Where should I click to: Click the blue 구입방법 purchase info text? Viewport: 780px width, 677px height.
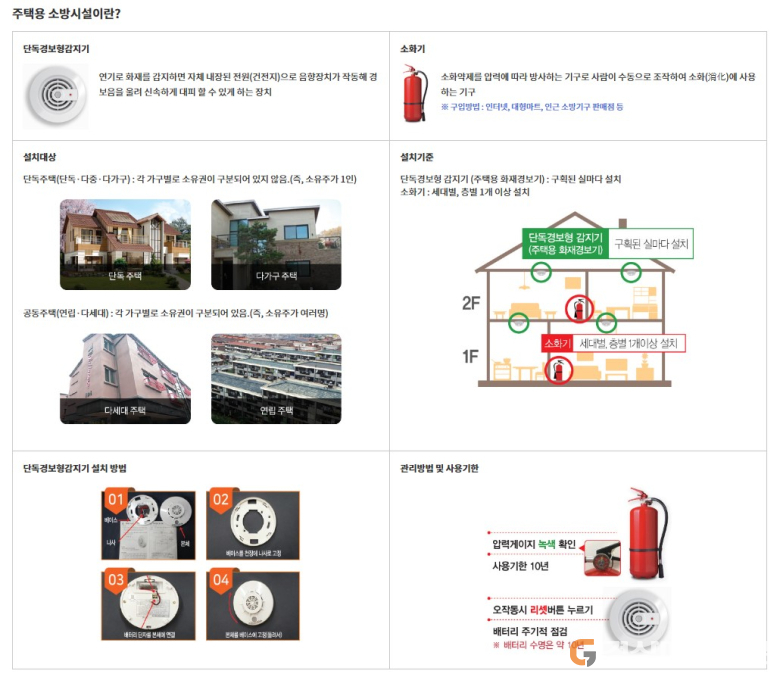point(532,106)
